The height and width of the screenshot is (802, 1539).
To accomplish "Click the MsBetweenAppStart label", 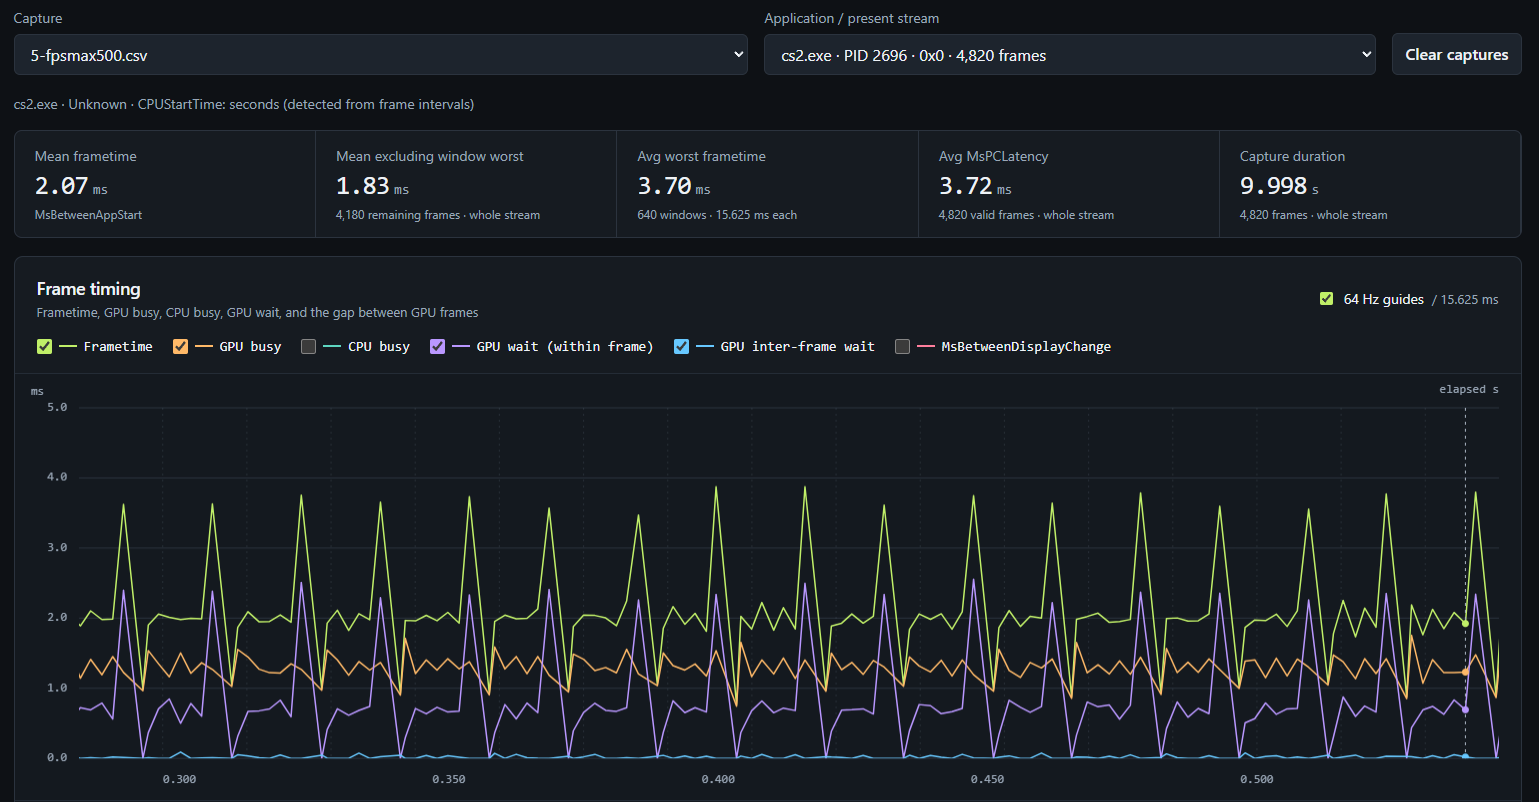I will click(x=88, y=215).
